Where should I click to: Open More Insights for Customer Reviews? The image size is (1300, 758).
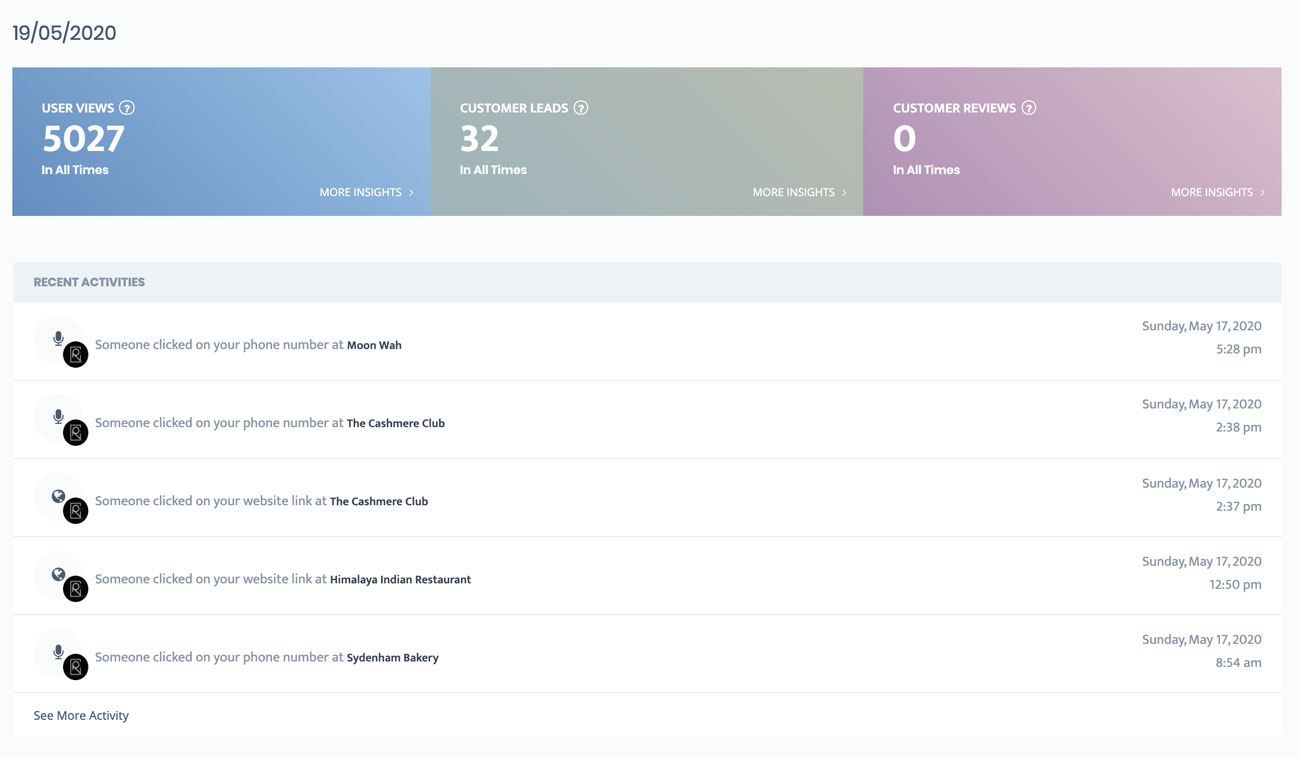(1217, 192)
